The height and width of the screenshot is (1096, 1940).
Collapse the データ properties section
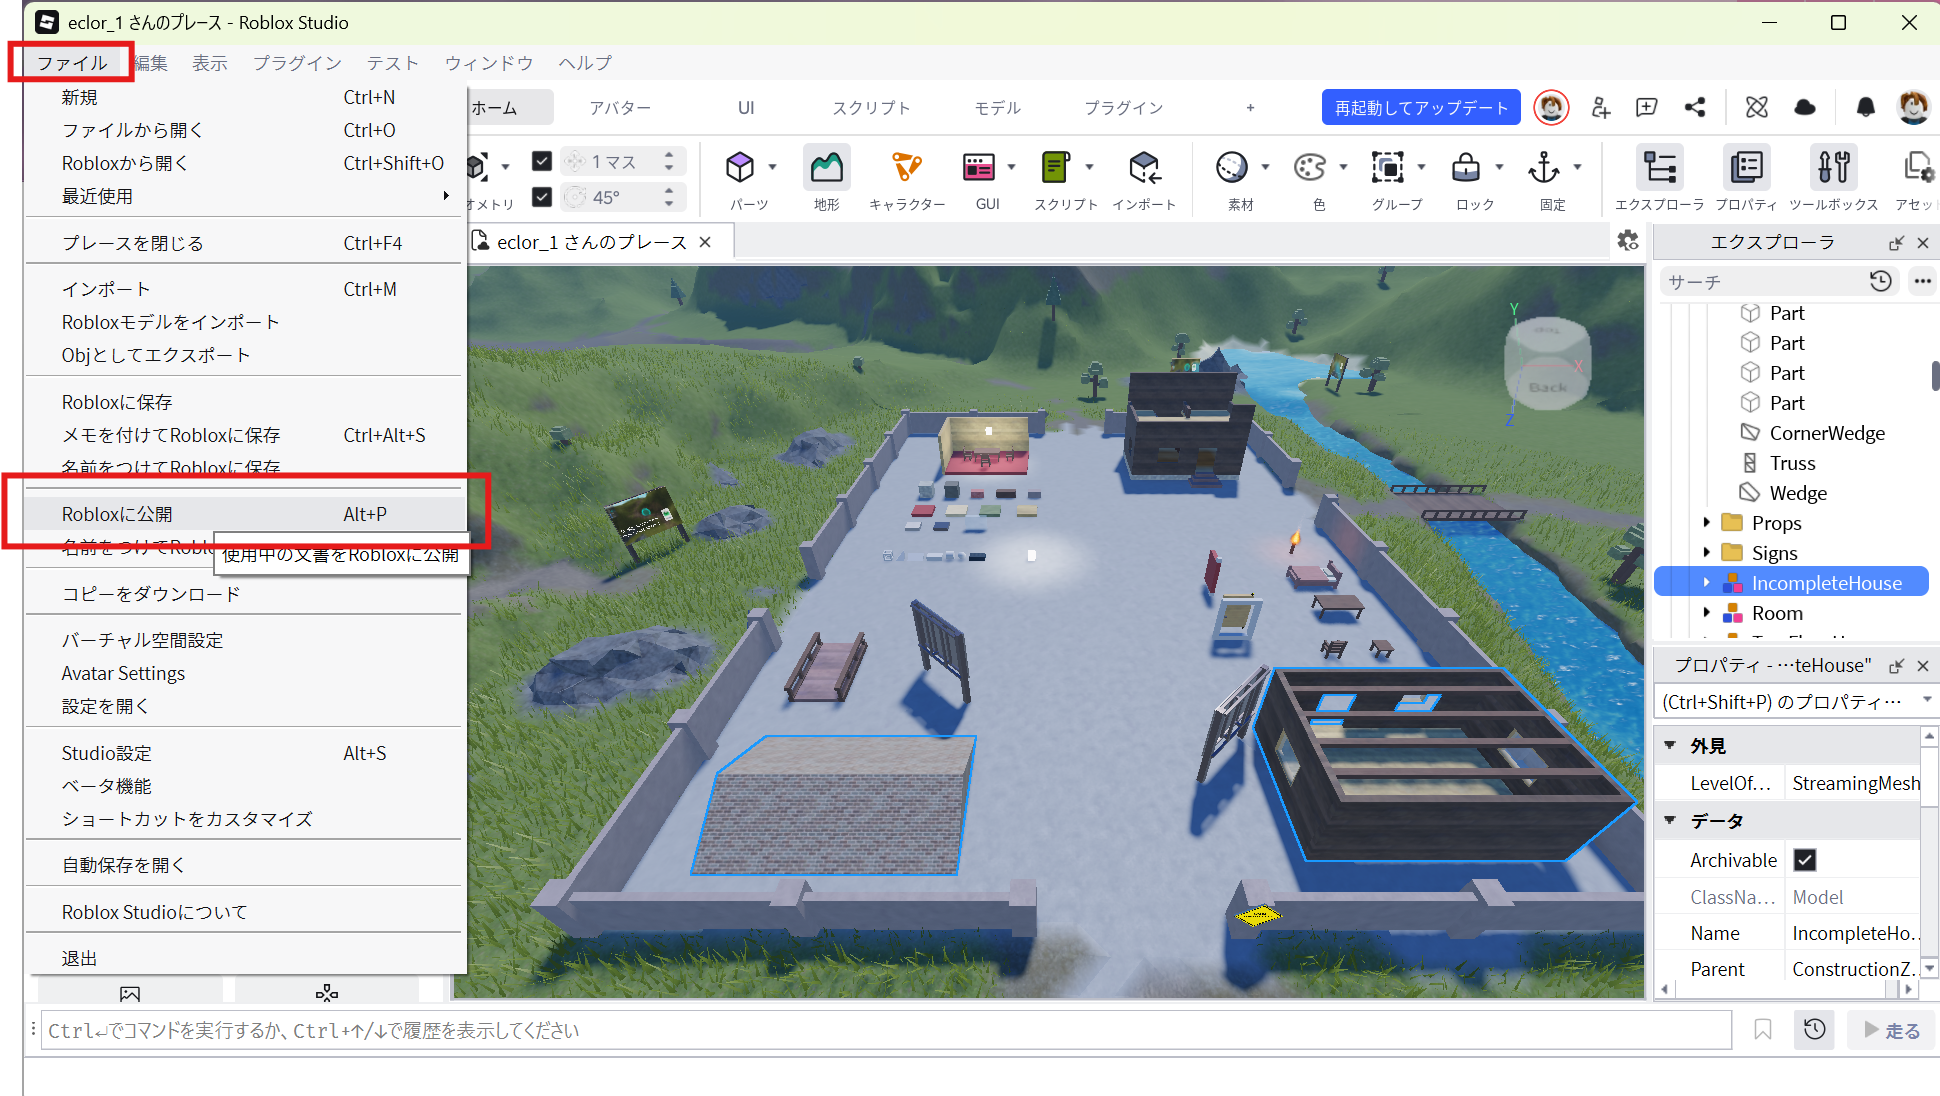1670,820
